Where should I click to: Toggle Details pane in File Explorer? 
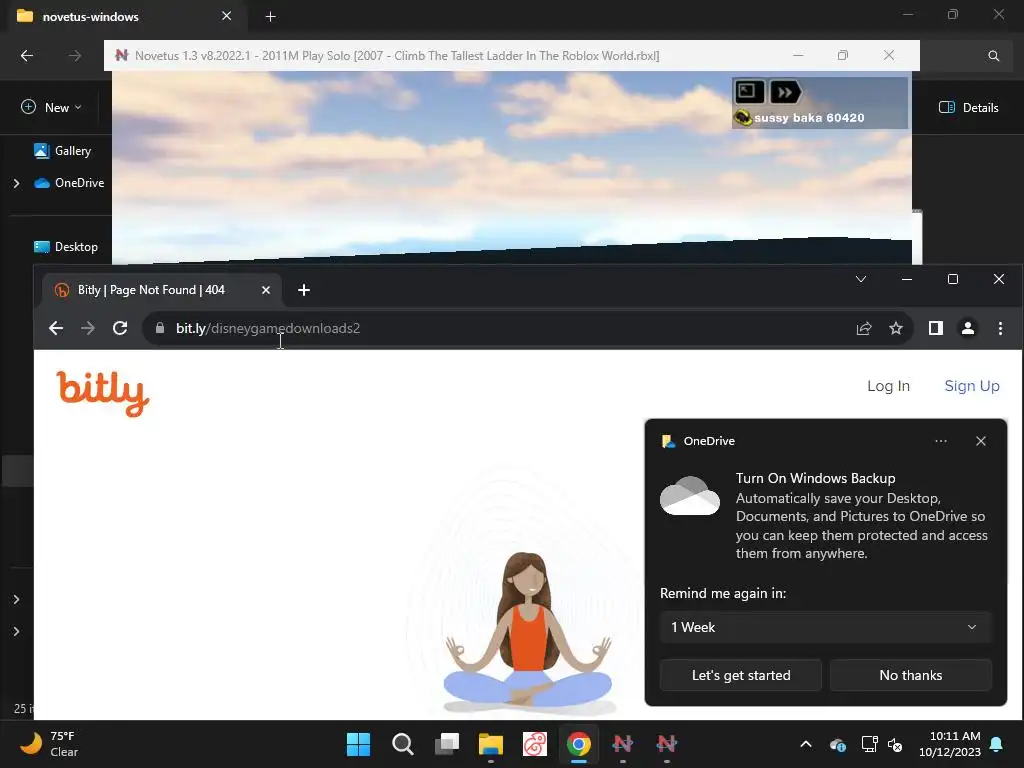[968, 107]
